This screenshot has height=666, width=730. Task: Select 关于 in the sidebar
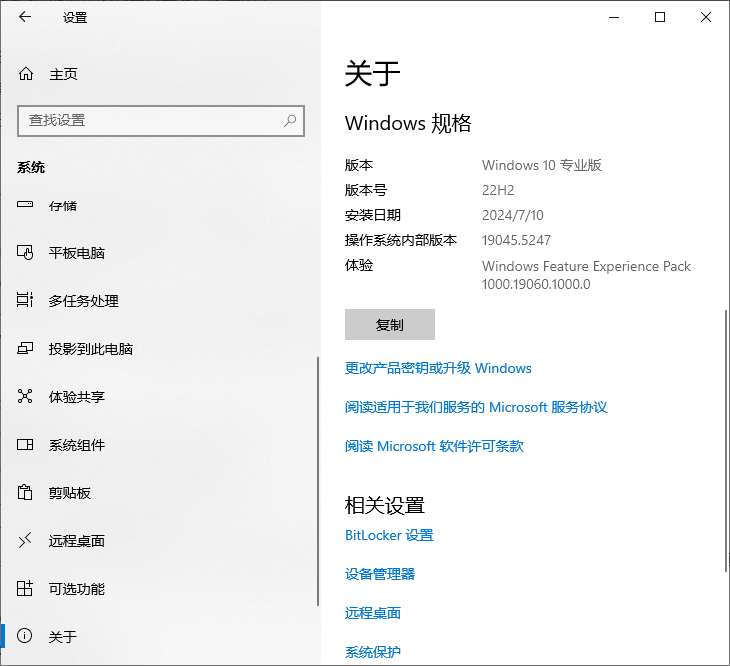click(160, 636)
